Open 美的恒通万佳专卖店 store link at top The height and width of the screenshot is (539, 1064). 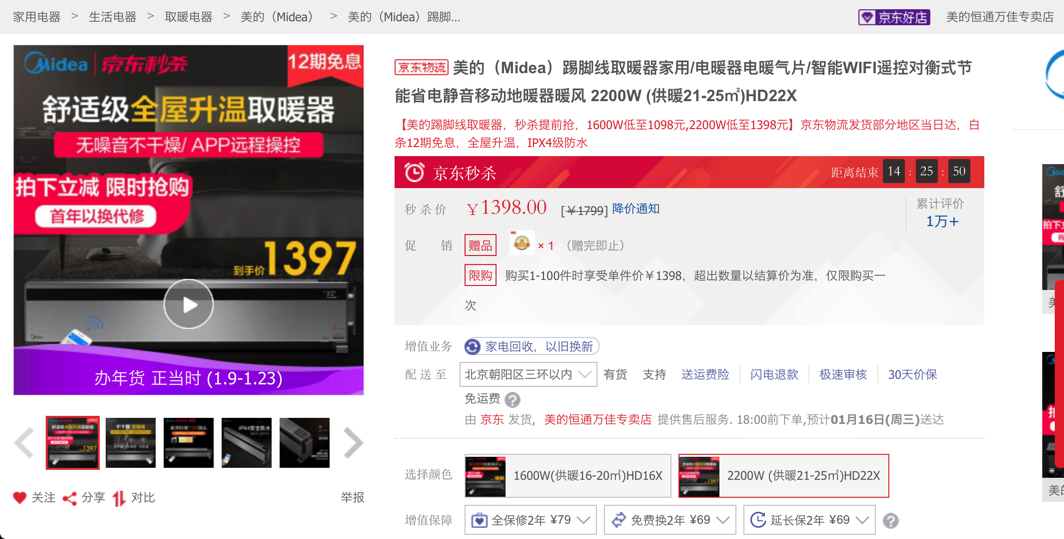[x=1000, y=17]
